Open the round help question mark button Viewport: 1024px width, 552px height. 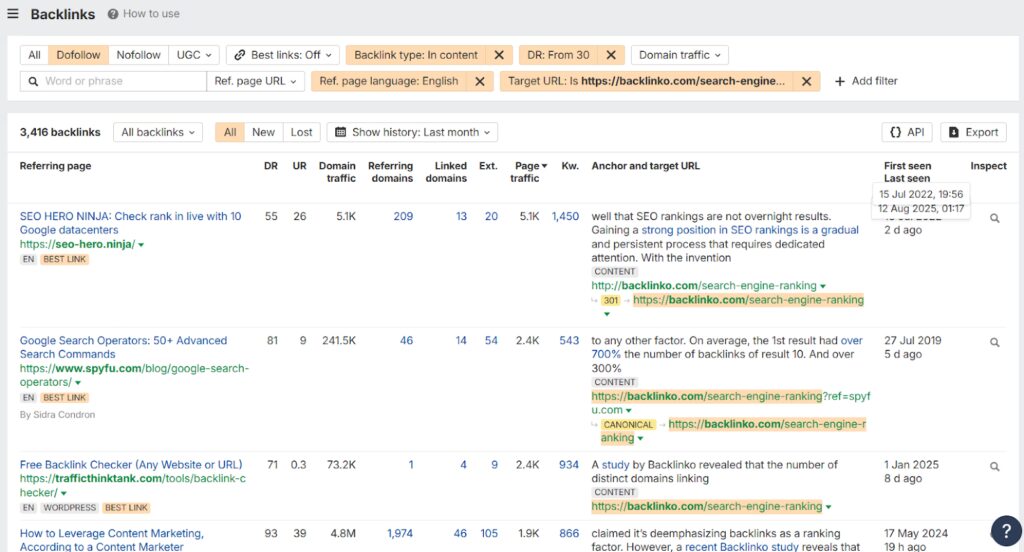1006,530
